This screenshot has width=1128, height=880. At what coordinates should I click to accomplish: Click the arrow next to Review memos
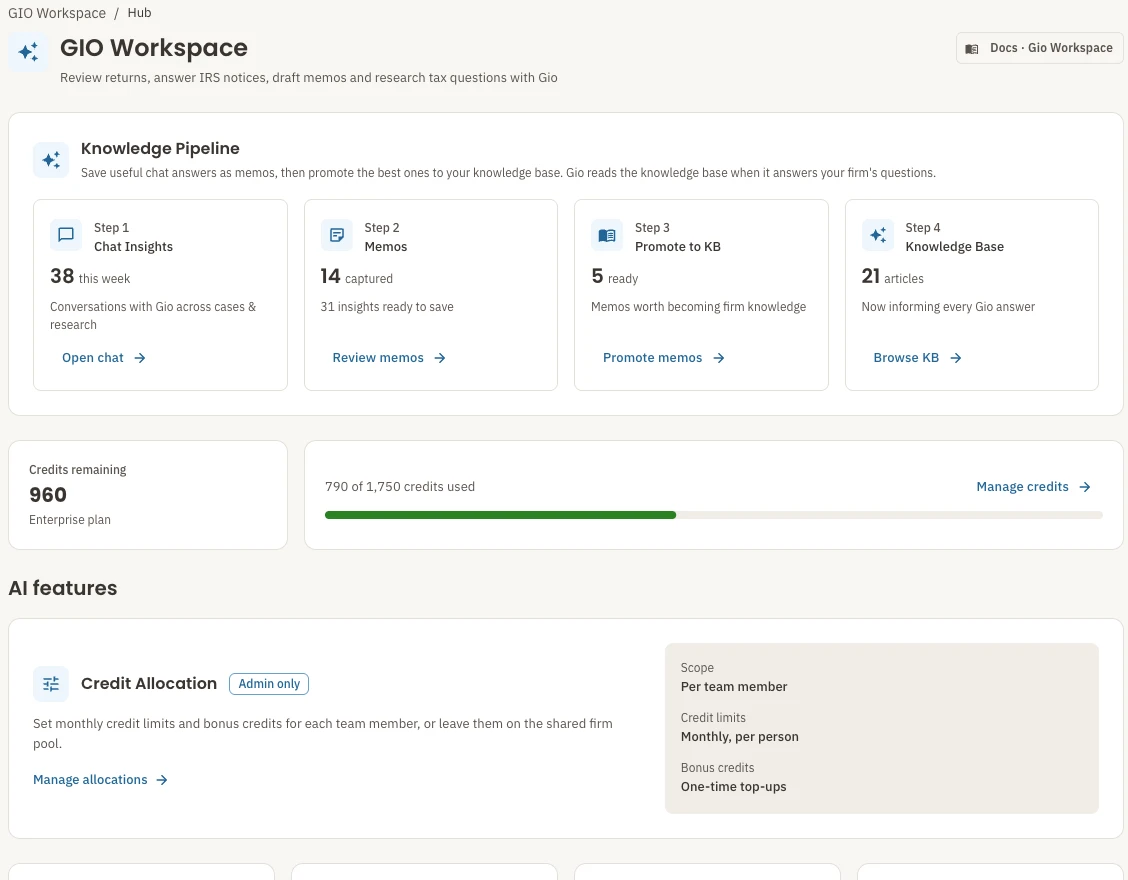click(x=440, y=358)
